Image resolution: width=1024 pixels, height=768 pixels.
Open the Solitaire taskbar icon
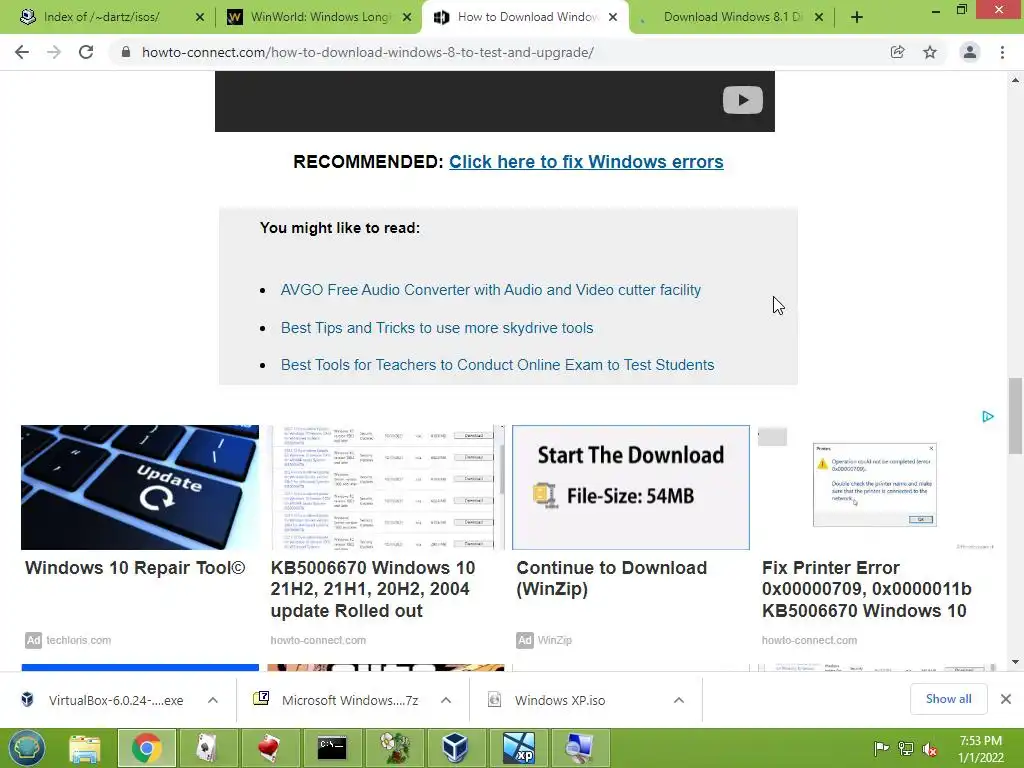tap(207, 748)
